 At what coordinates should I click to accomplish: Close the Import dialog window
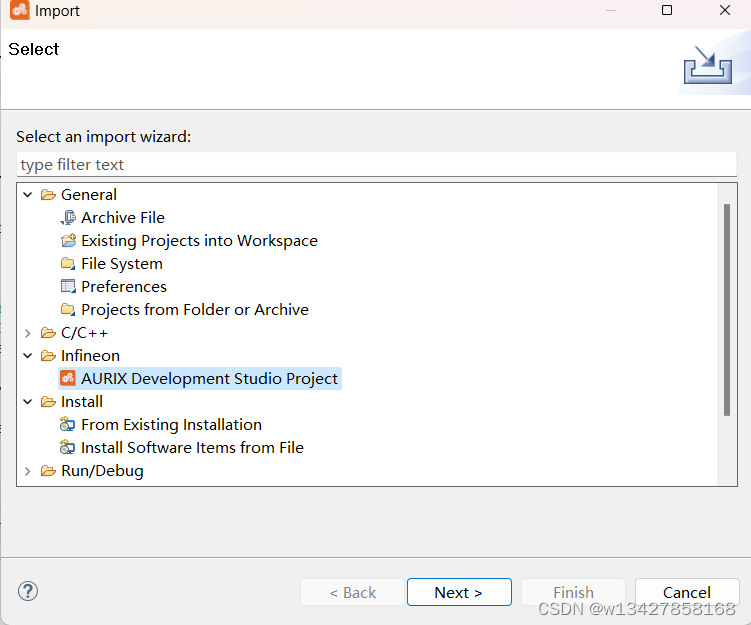[725, 10]
